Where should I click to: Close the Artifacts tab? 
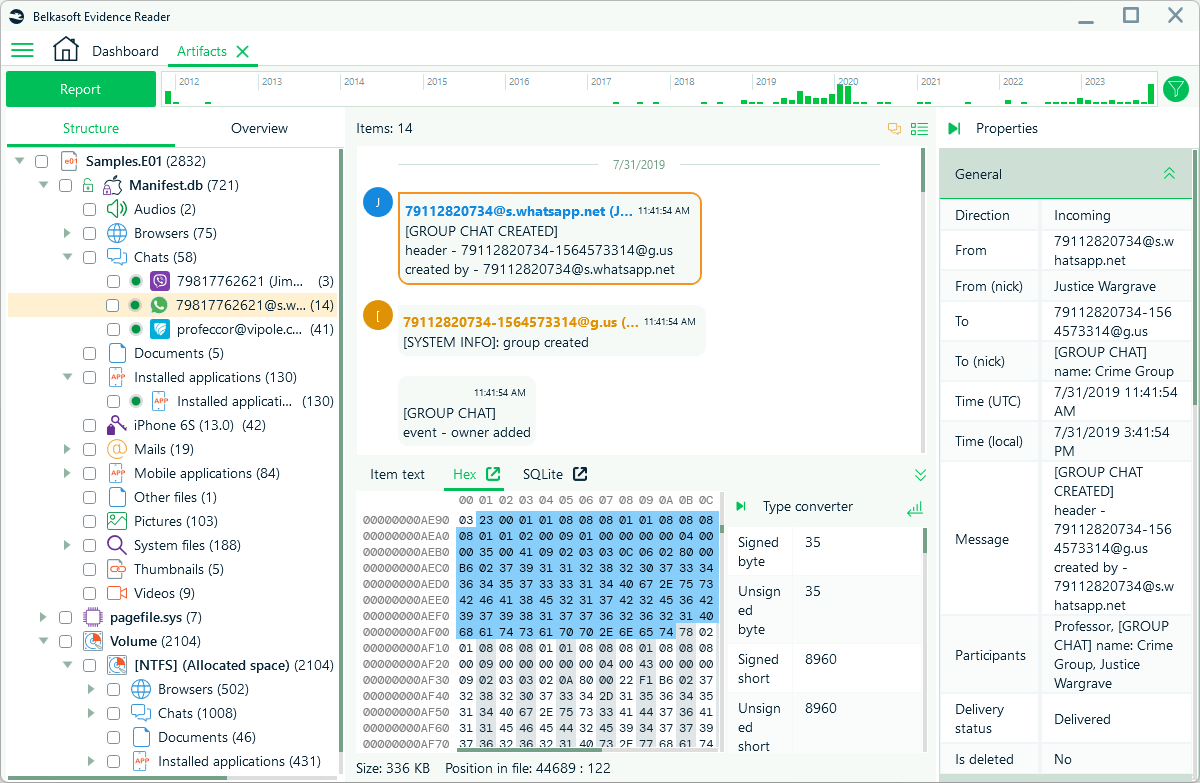[x=242, y=51]
